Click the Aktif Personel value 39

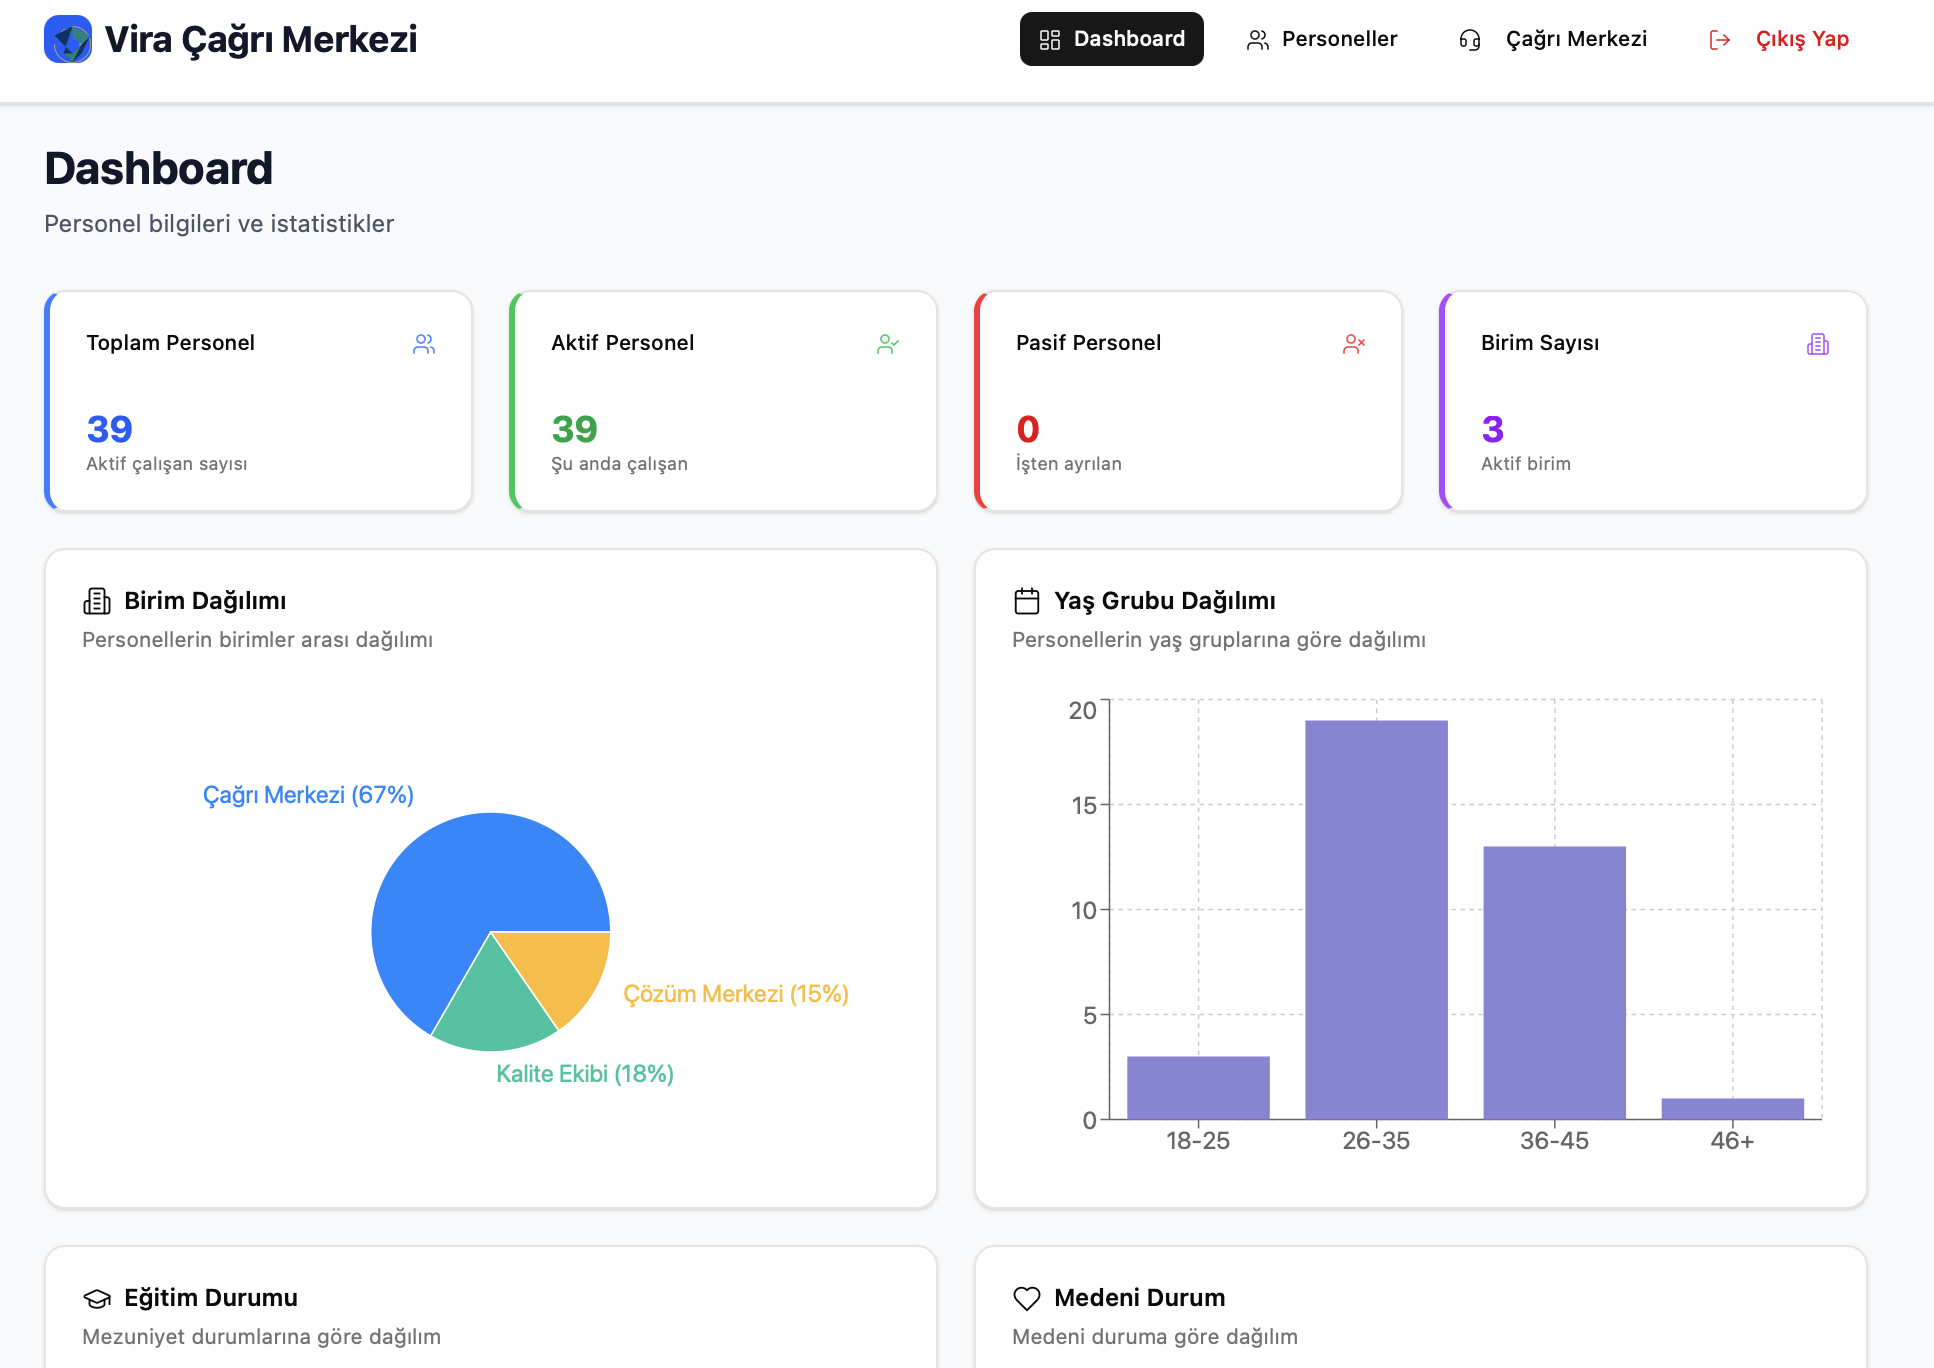coord(574,429)
